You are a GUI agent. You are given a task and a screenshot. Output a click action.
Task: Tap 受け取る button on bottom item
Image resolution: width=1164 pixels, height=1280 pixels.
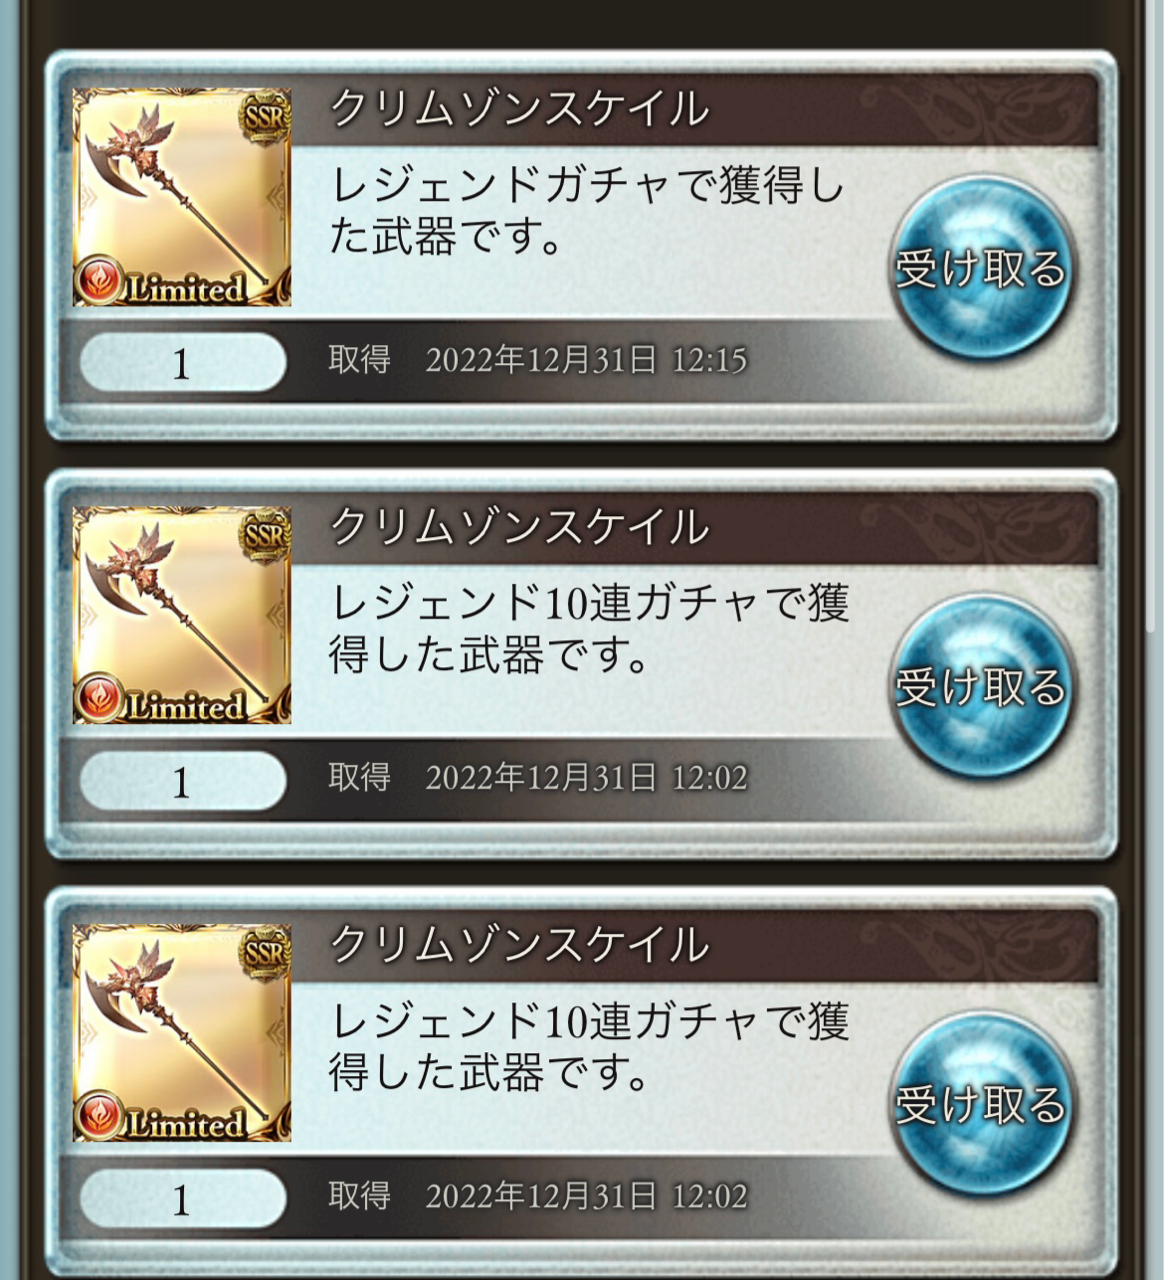coord(980,1104)
